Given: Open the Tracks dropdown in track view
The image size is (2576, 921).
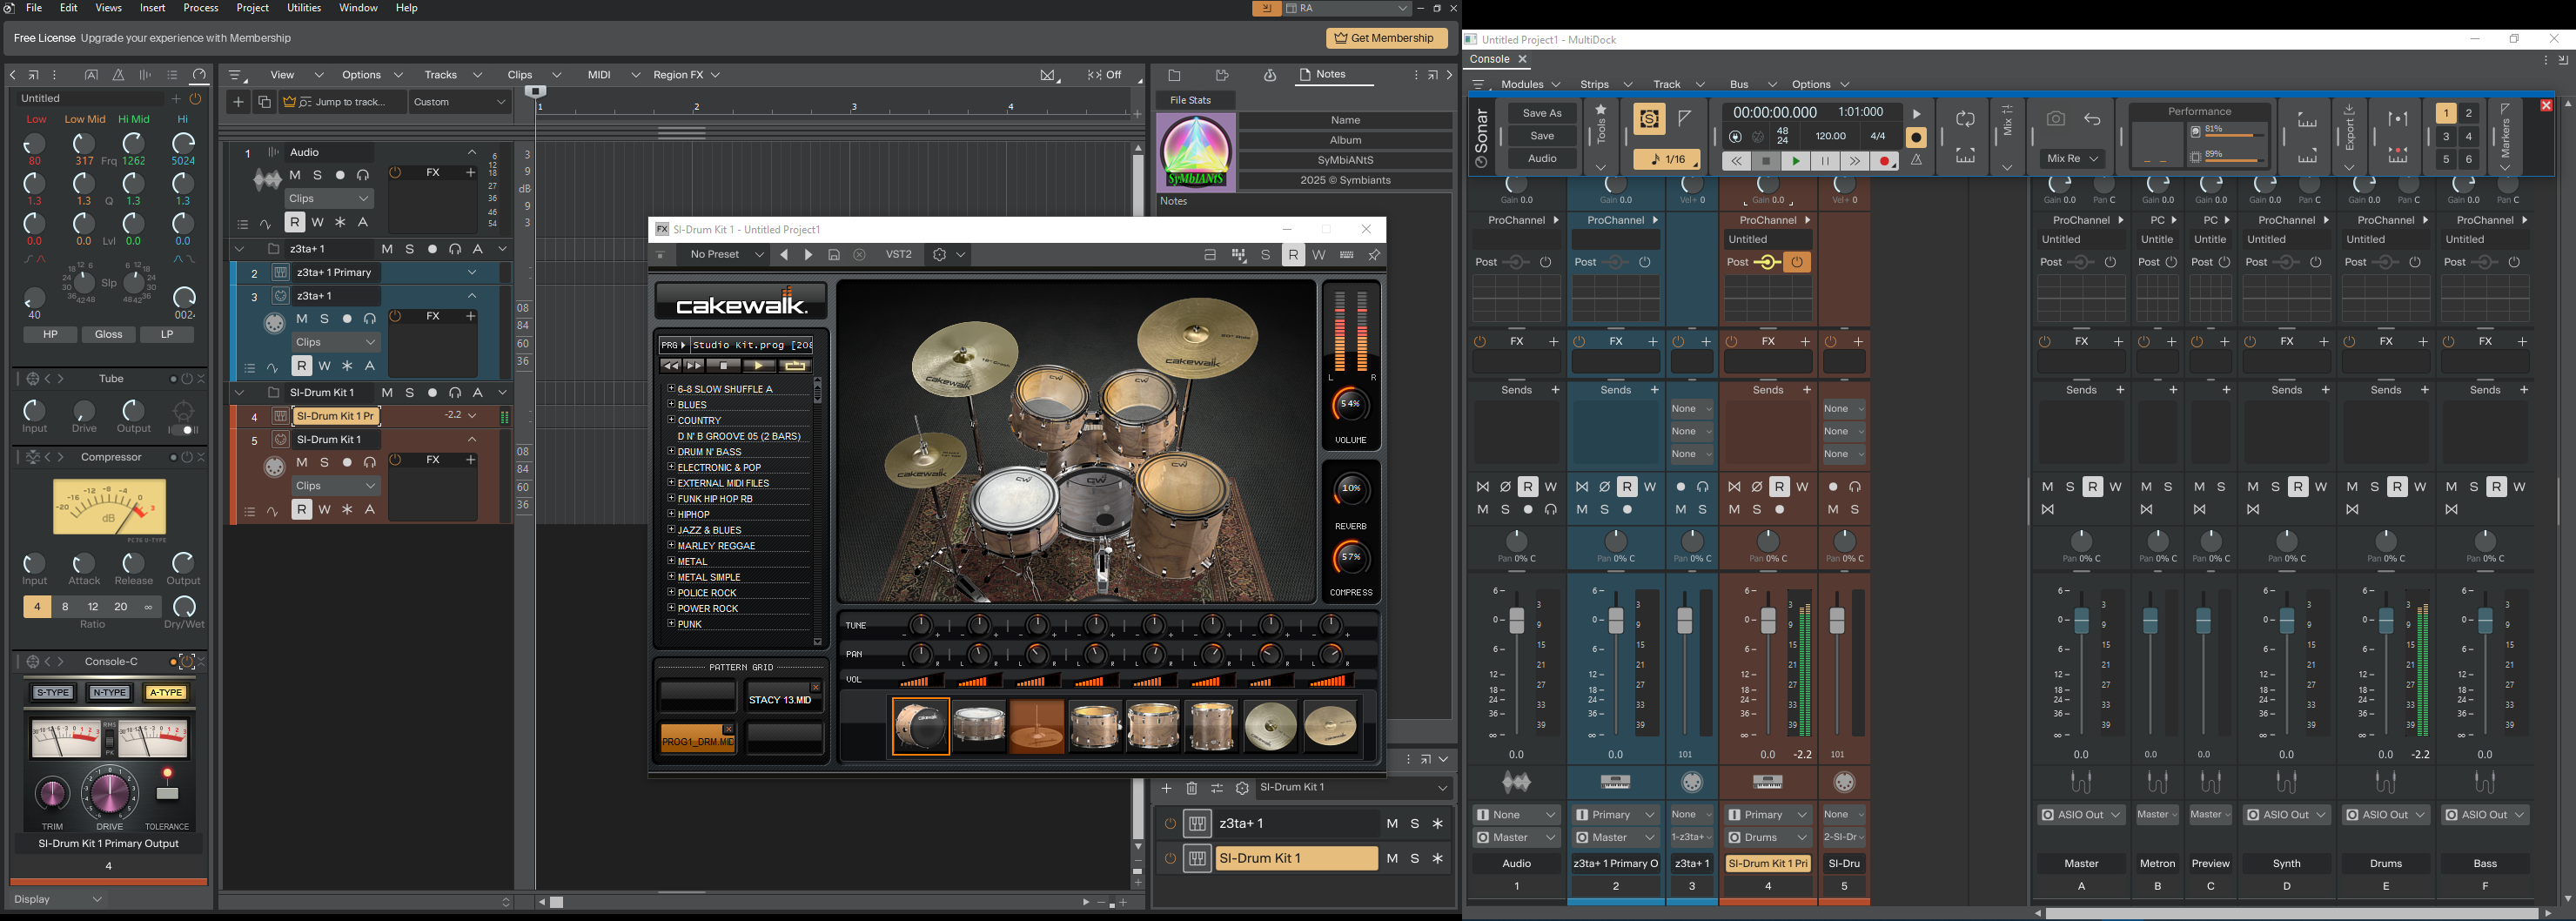Looking at the screenshot, I should point(452,75).
